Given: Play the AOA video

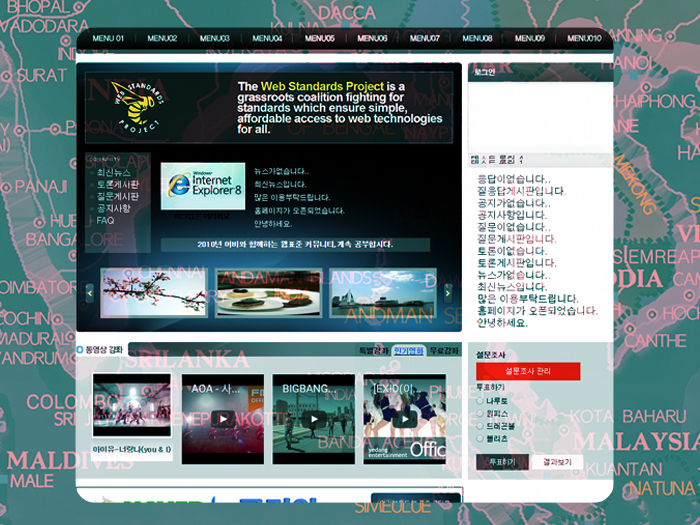Looking at the screenshot, I should coord(222,418).
